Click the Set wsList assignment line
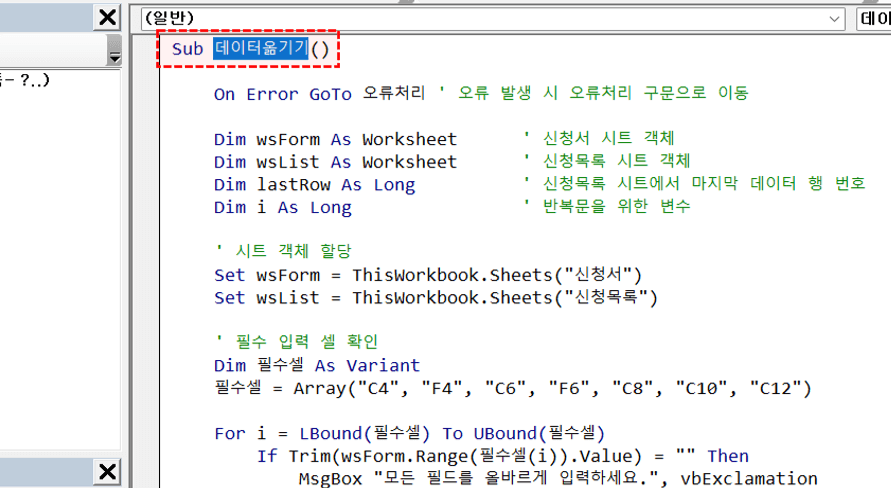This screenshot has width=891, height=488. (x=435, y=298)
